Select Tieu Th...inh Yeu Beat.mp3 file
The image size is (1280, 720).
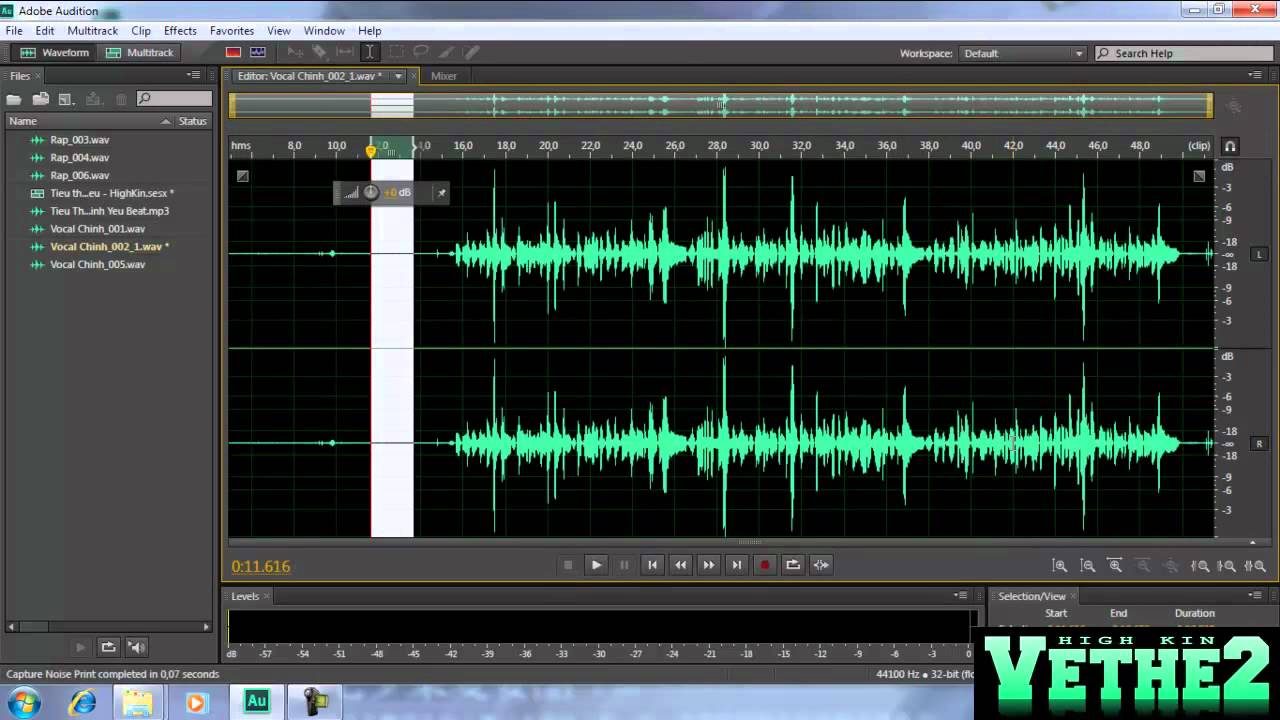(109, 211)
